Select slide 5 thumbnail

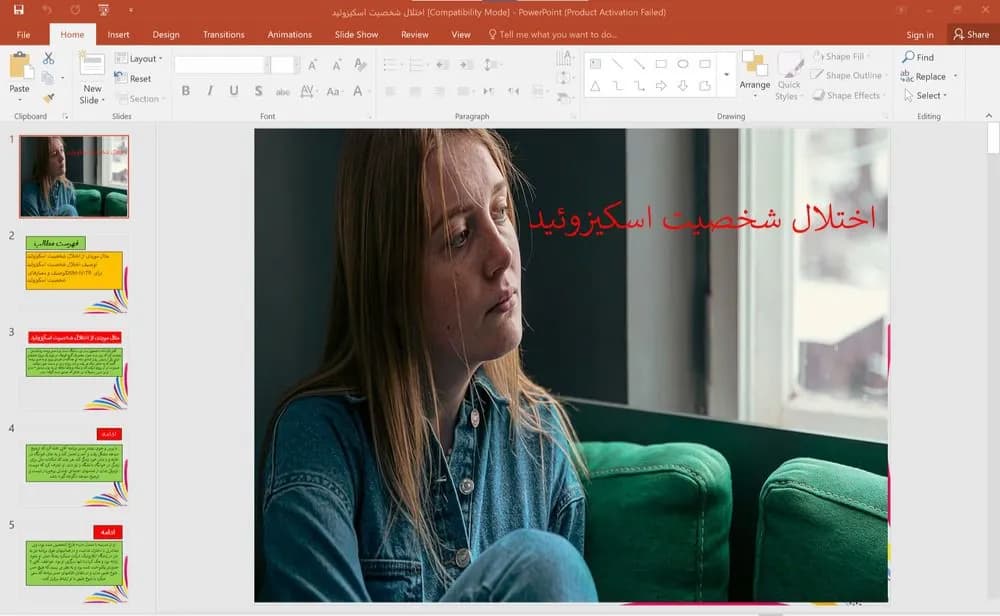74,562
